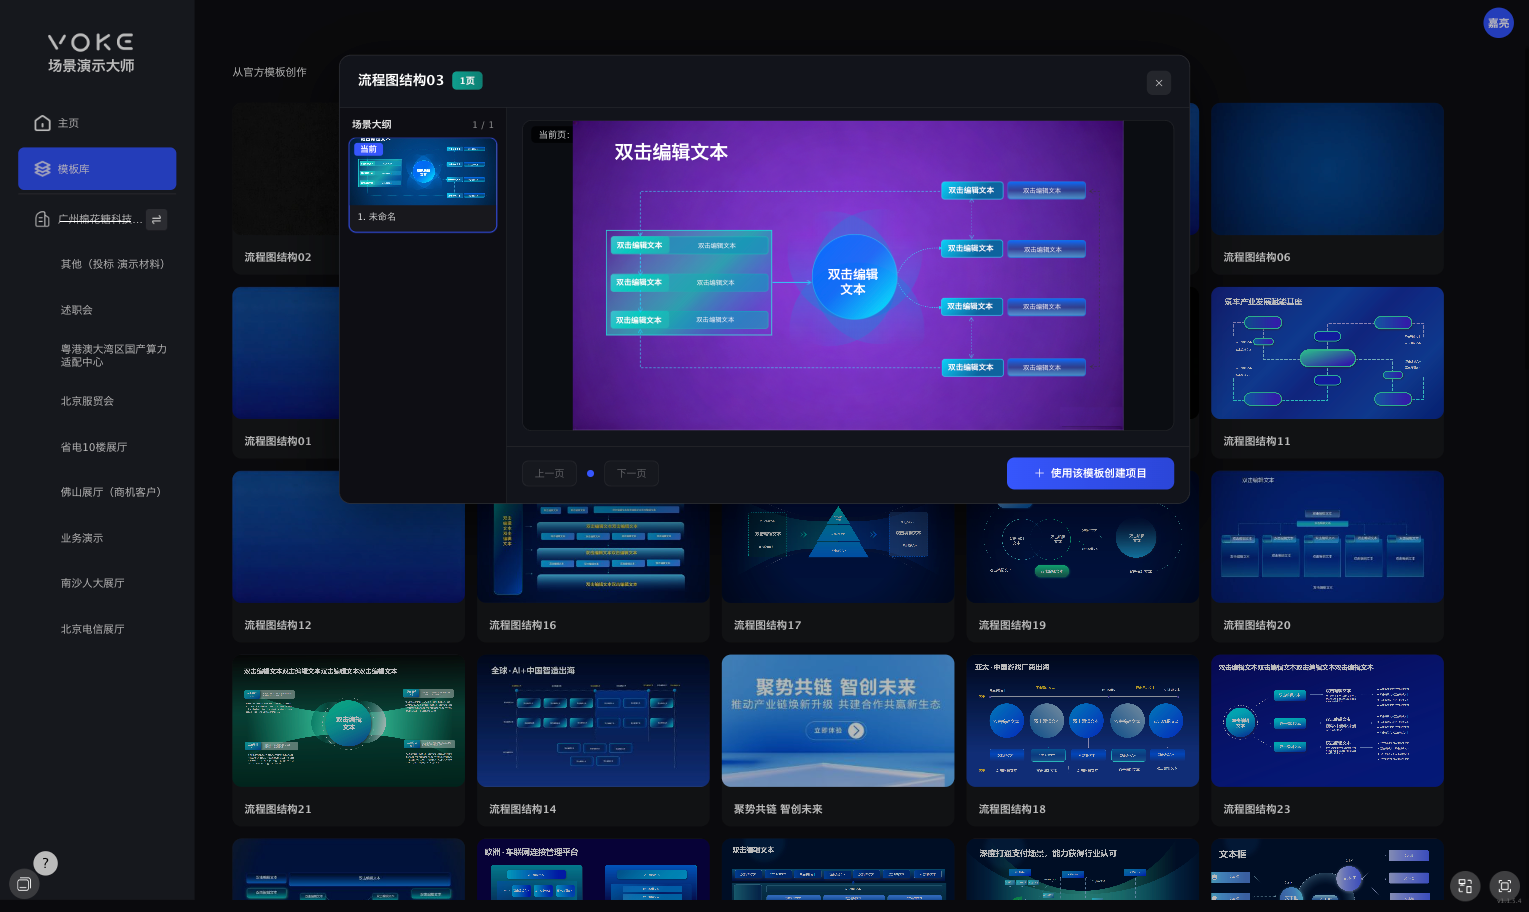Open the help question mark button

pos(45,863)
